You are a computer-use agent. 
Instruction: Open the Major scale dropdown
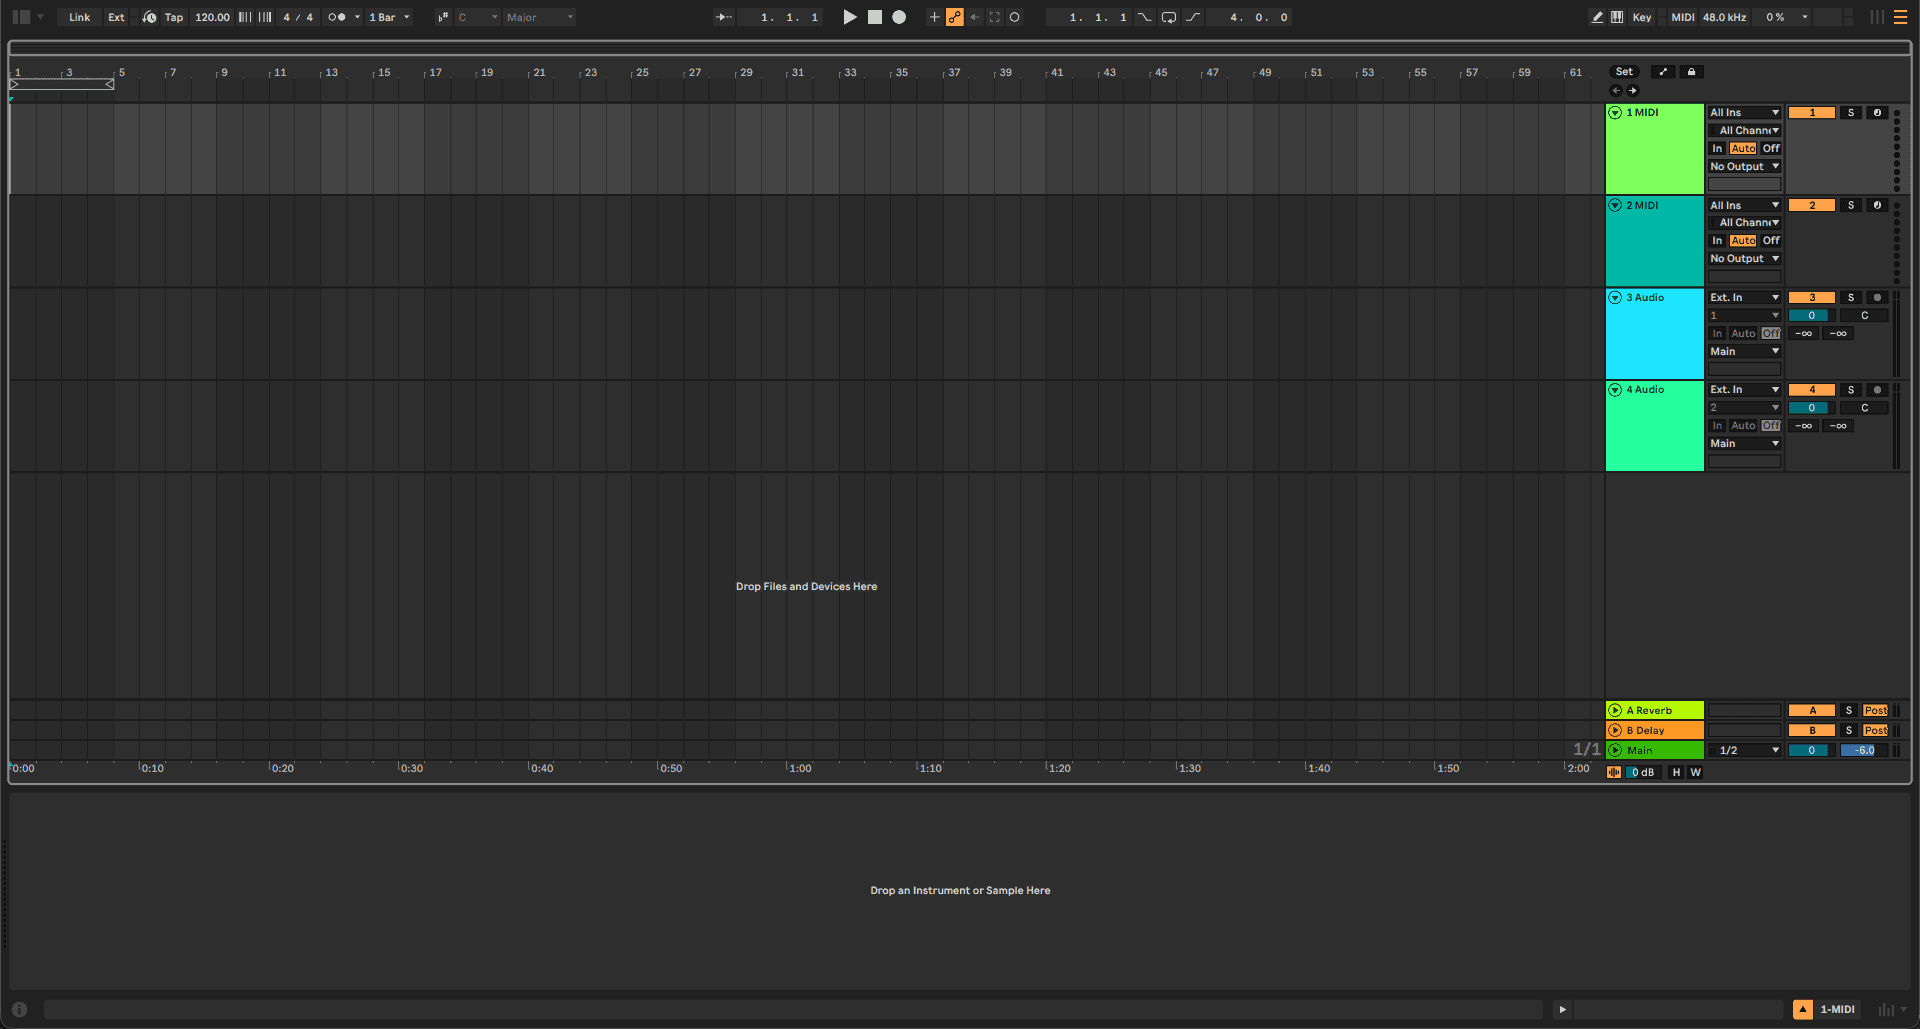pos(540,17)
